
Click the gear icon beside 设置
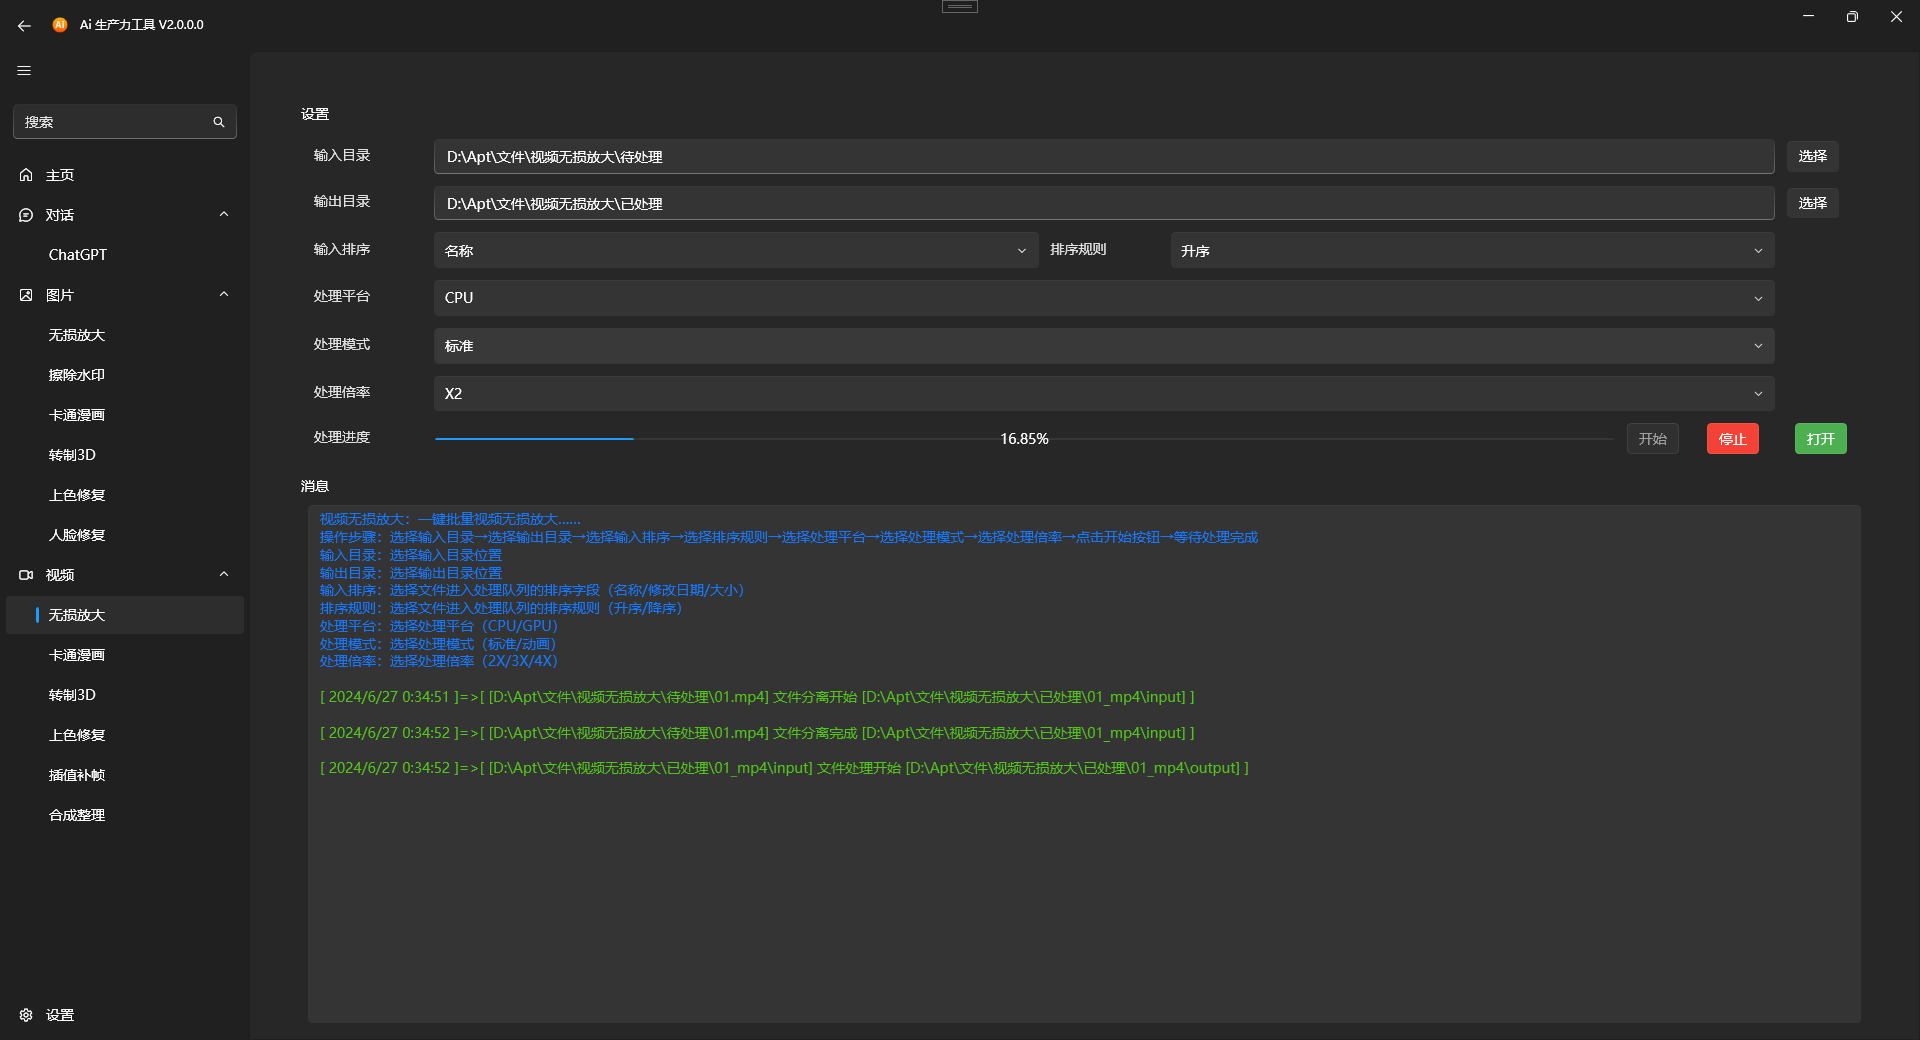click(x=26, y=1015)
